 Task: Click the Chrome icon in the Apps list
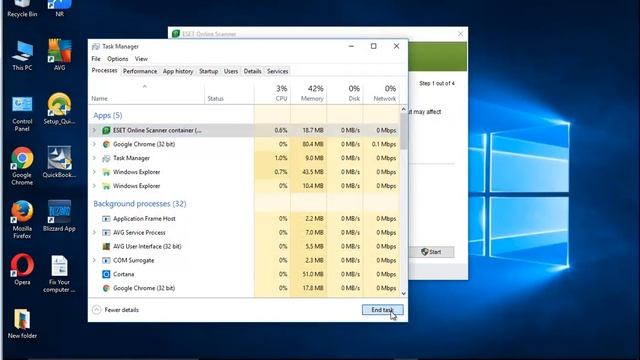(106, 144)
